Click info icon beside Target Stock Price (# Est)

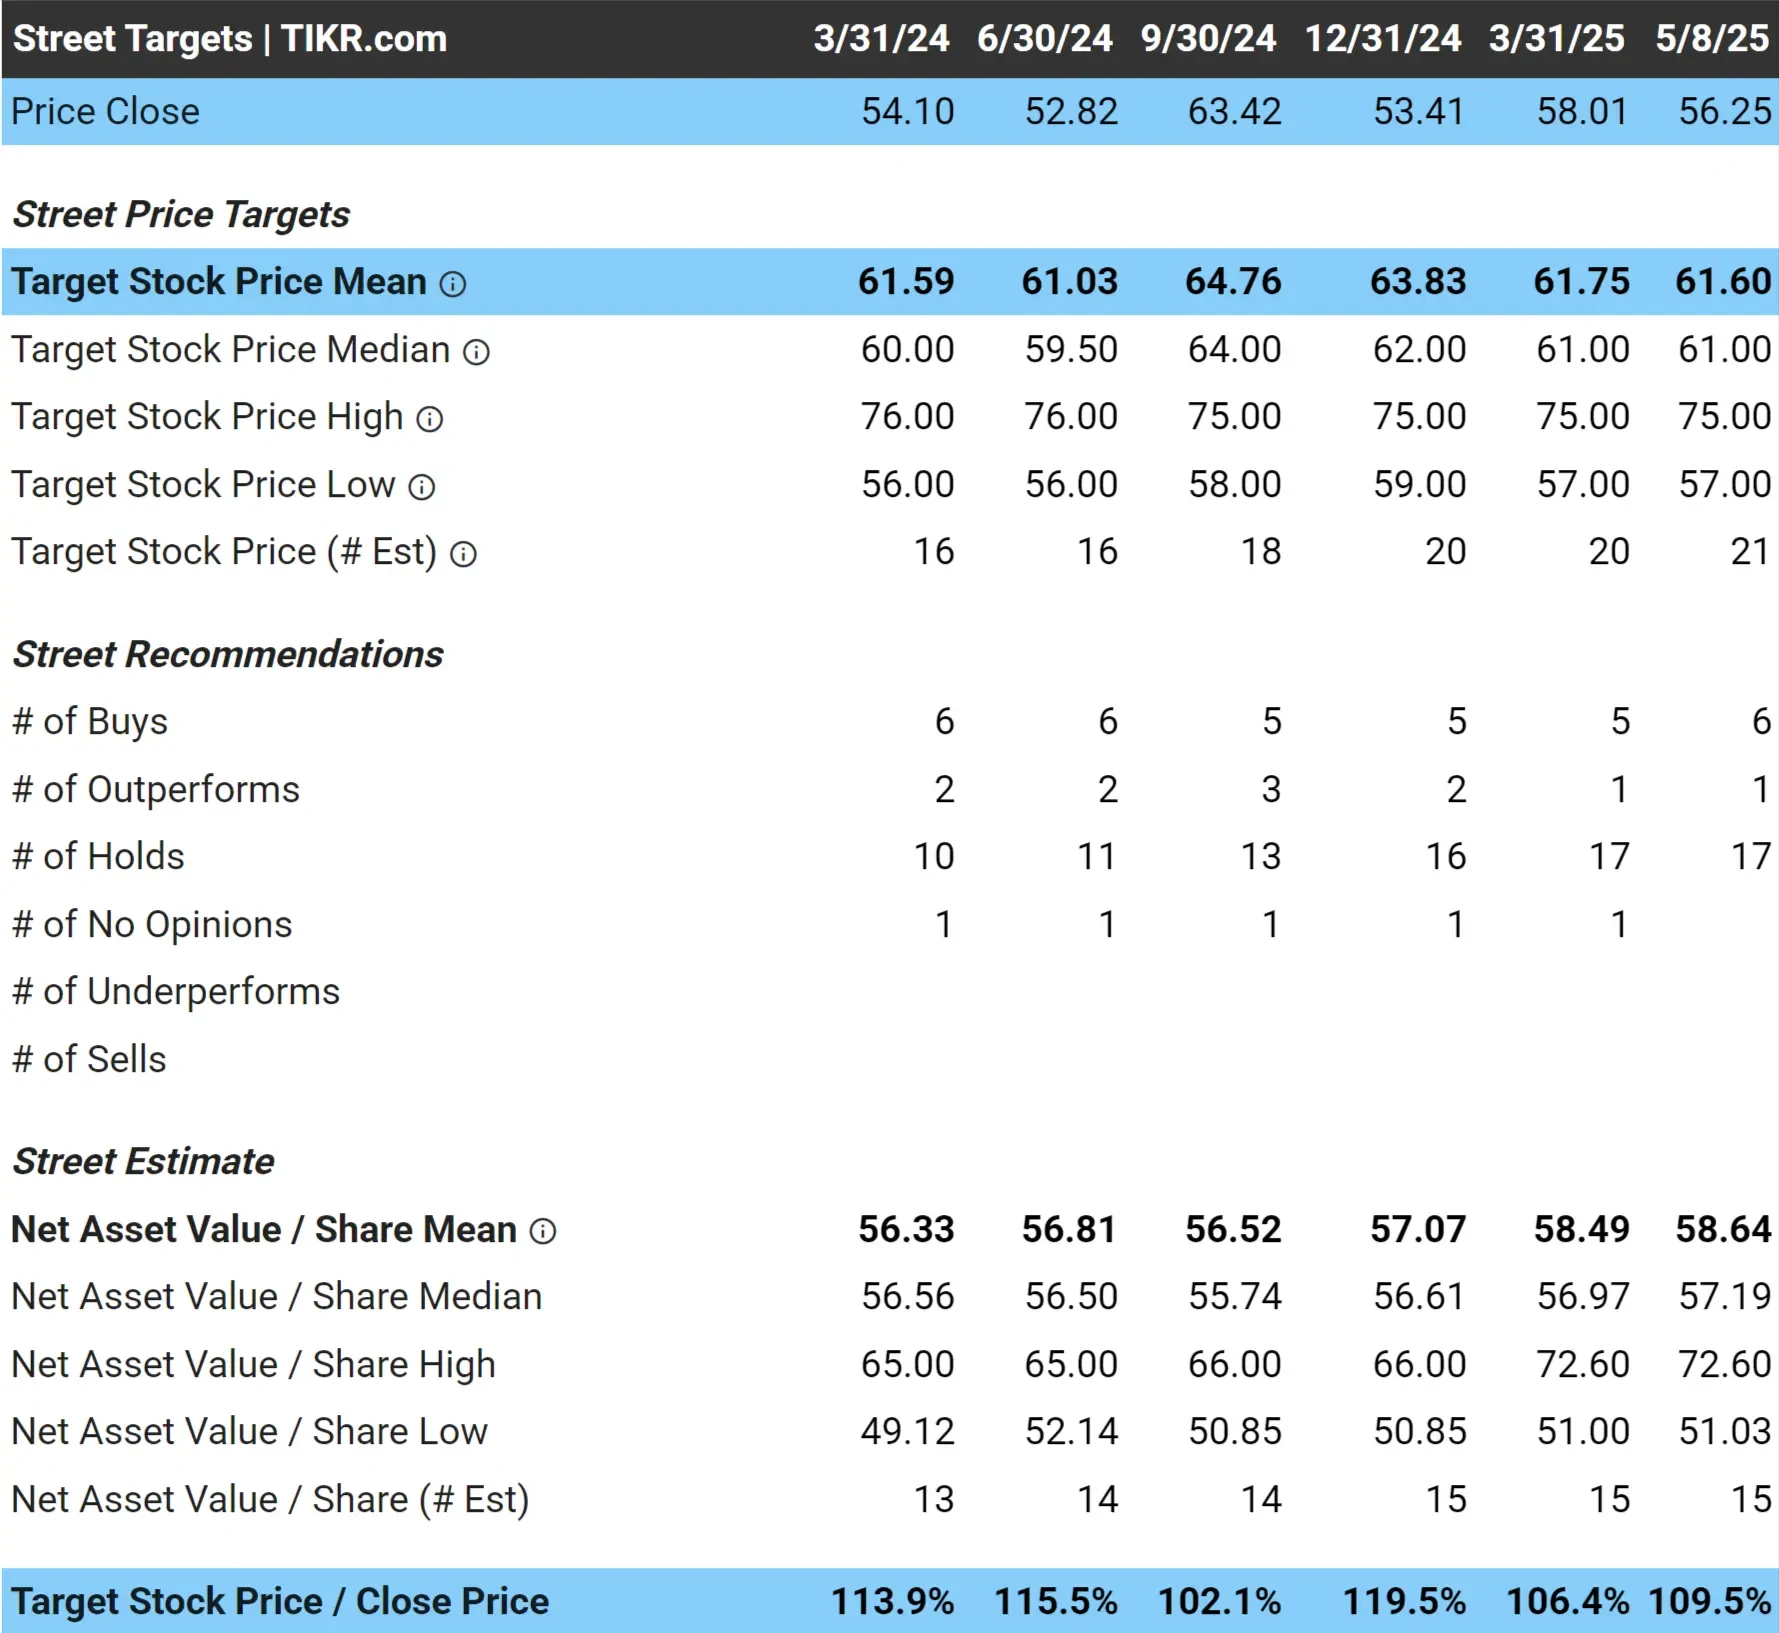(x=463, y=554)
